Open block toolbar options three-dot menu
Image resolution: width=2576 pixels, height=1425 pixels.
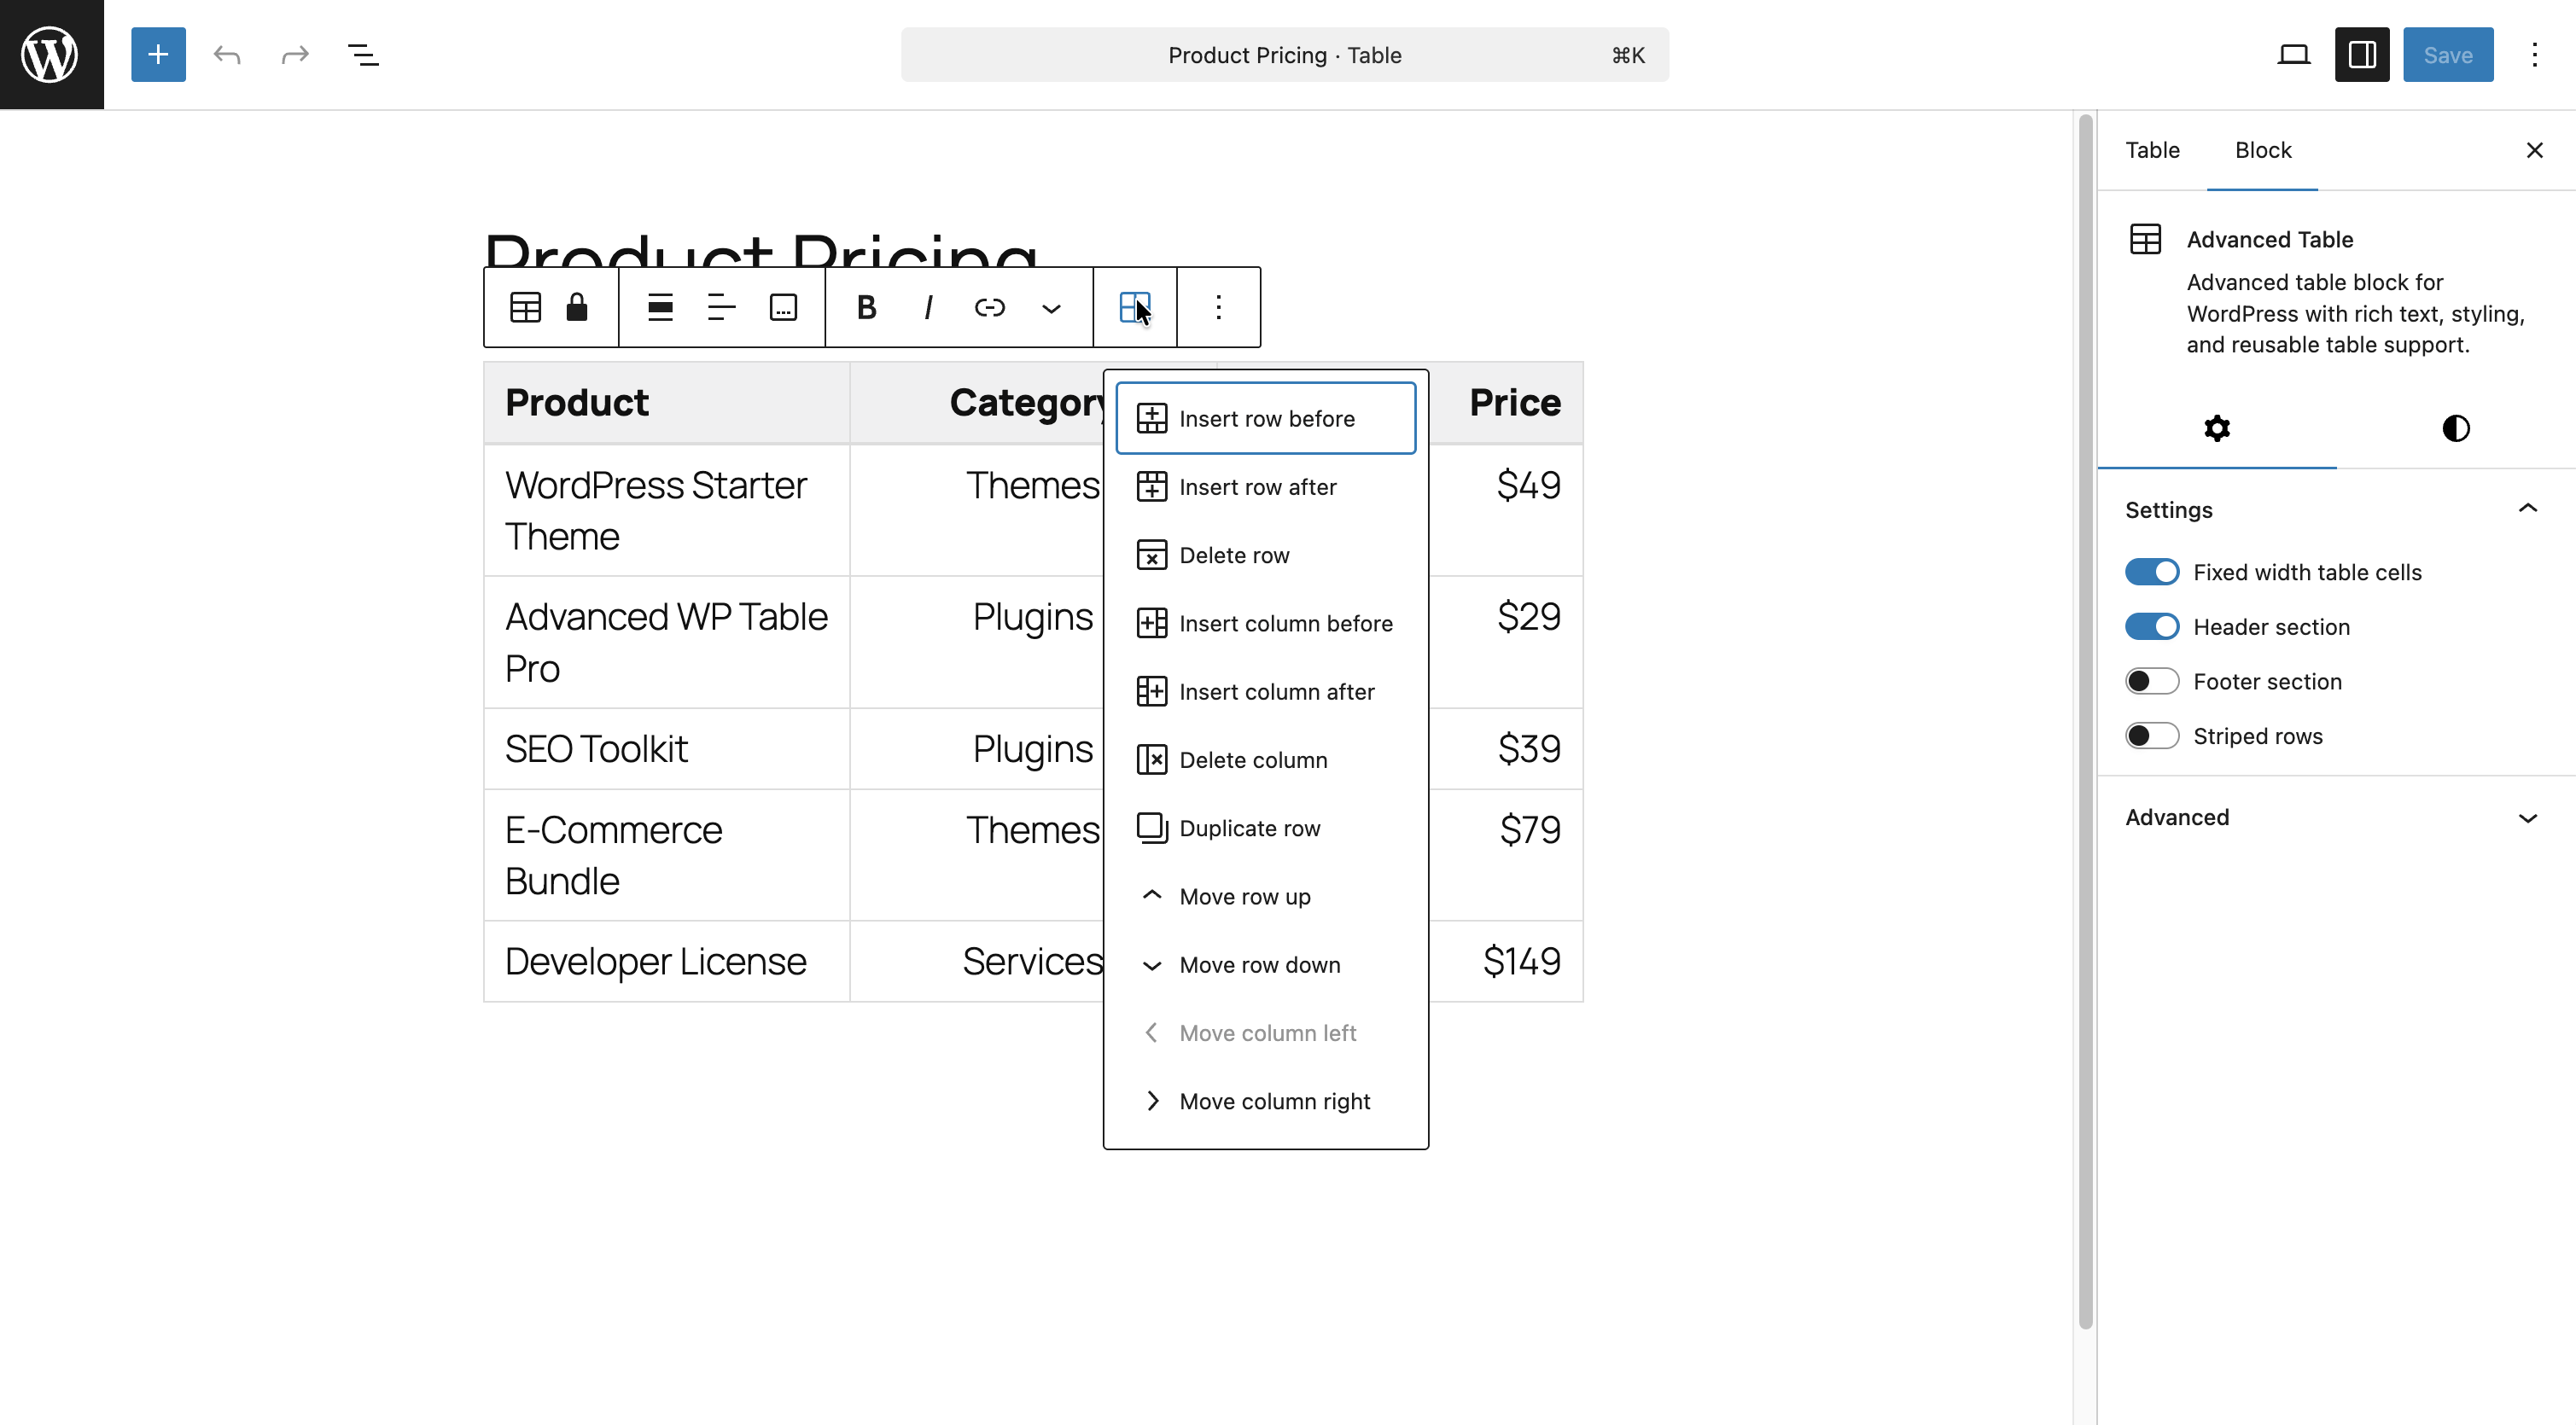[x=1218, y=307]
